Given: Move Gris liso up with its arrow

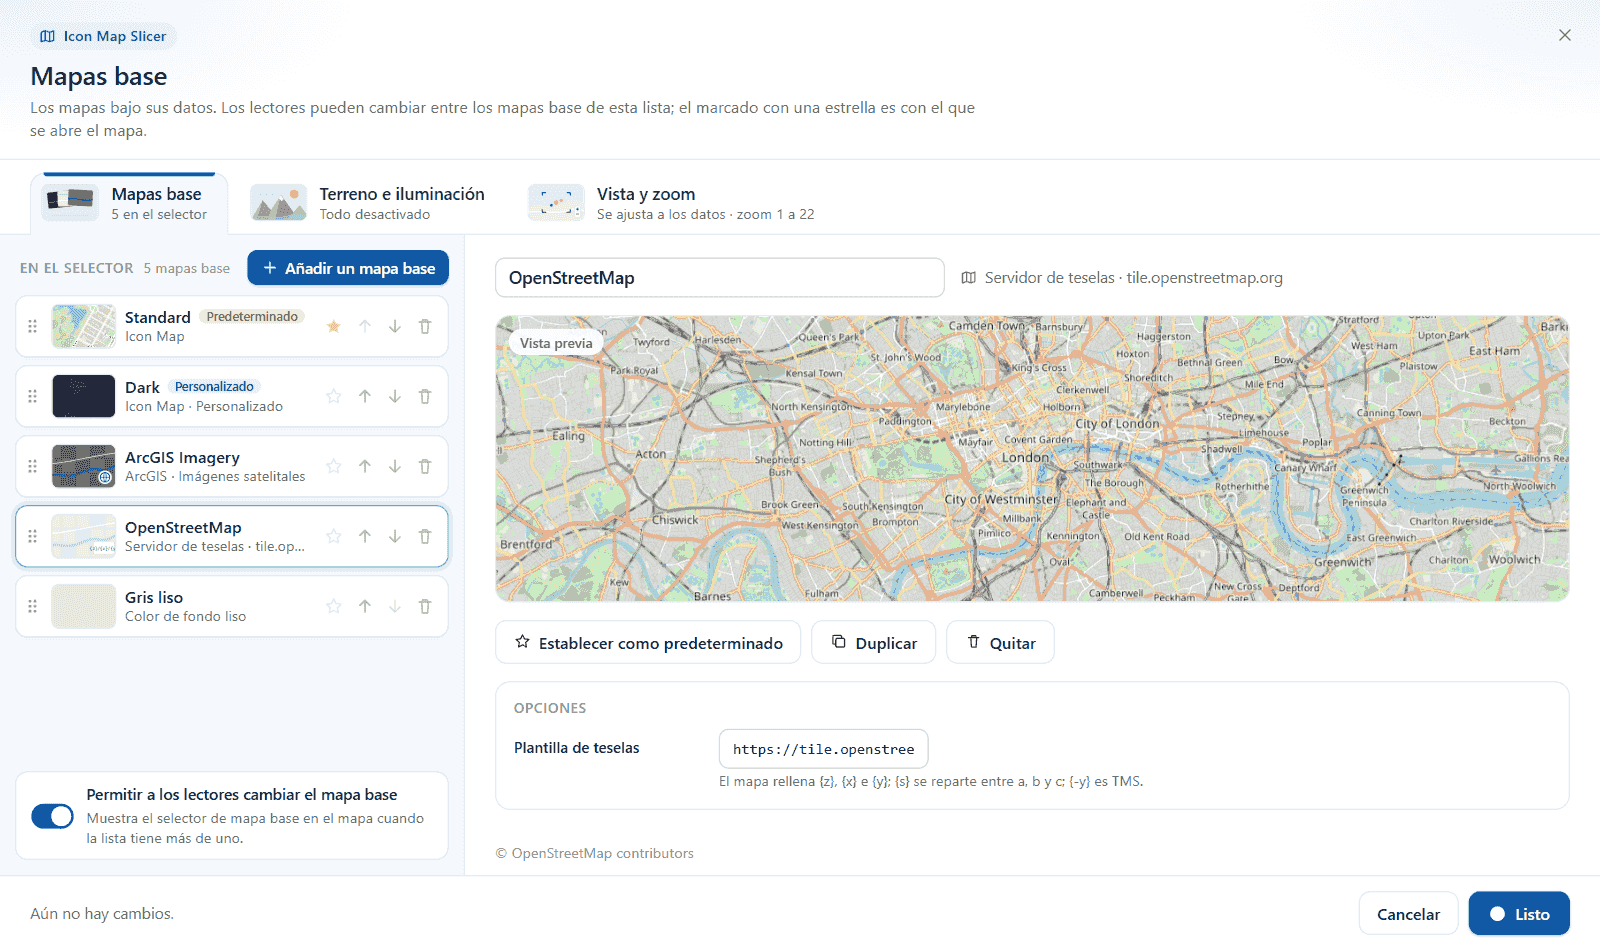Looking at the screenshot, I should (x=365, y=606).
